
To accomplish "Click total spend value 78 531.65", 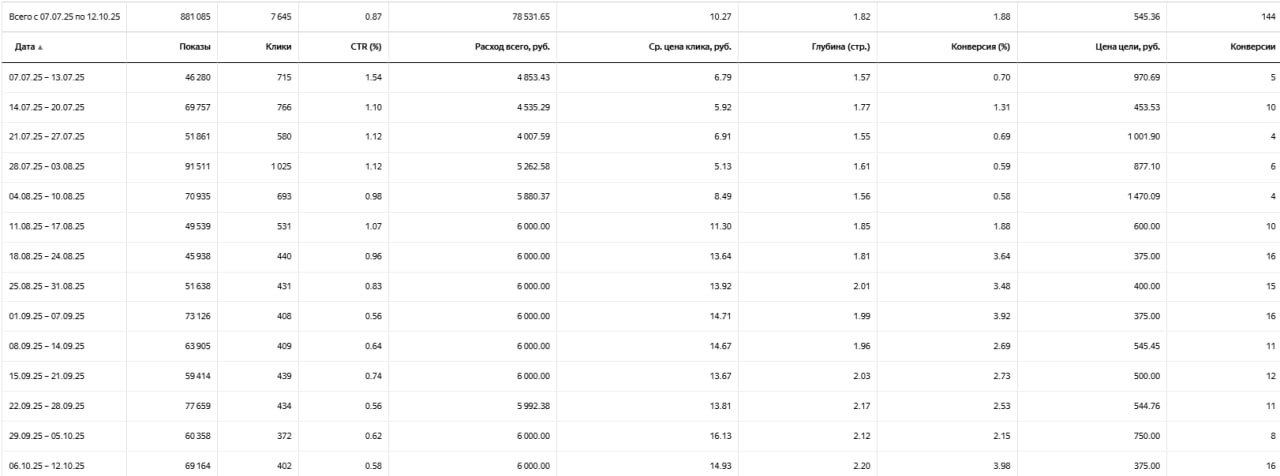I will click(x=530, y=16).
